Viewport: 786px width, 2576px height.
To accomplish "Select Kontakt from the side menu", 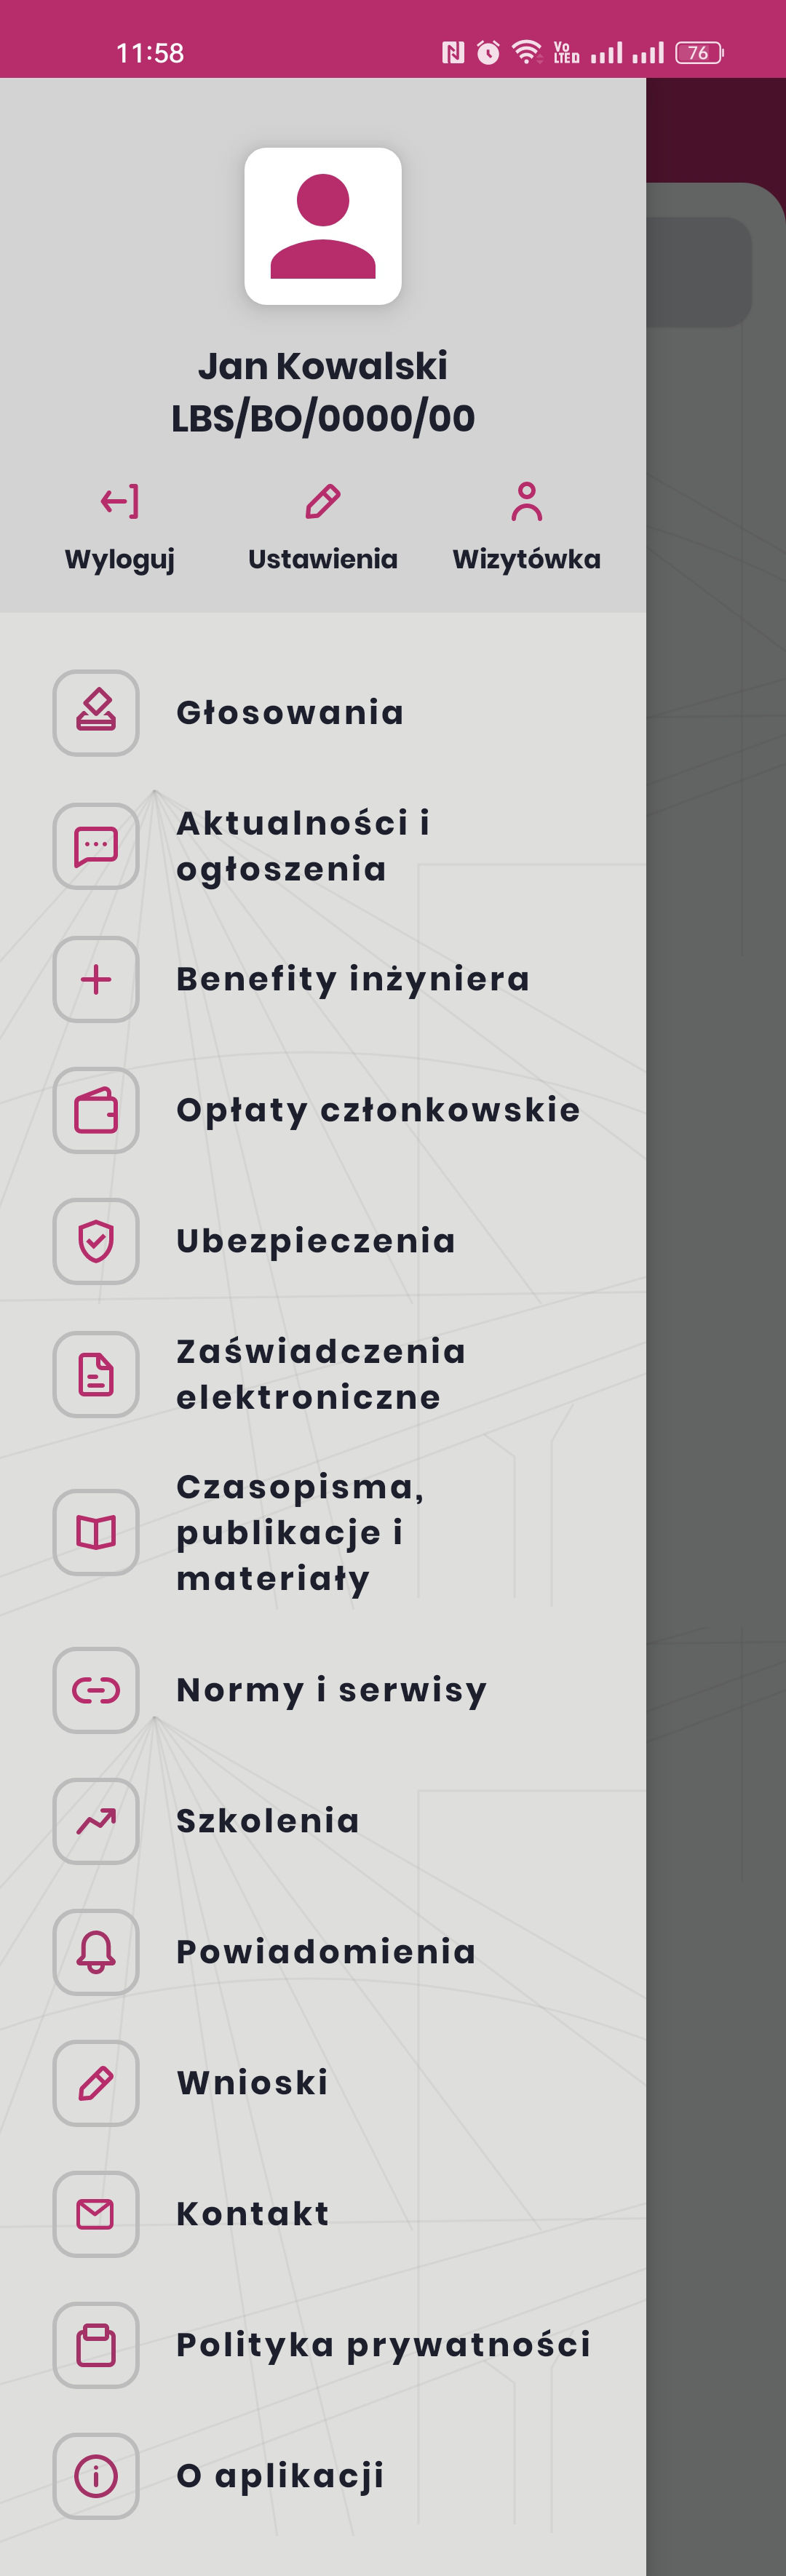I will [252, 2214].
